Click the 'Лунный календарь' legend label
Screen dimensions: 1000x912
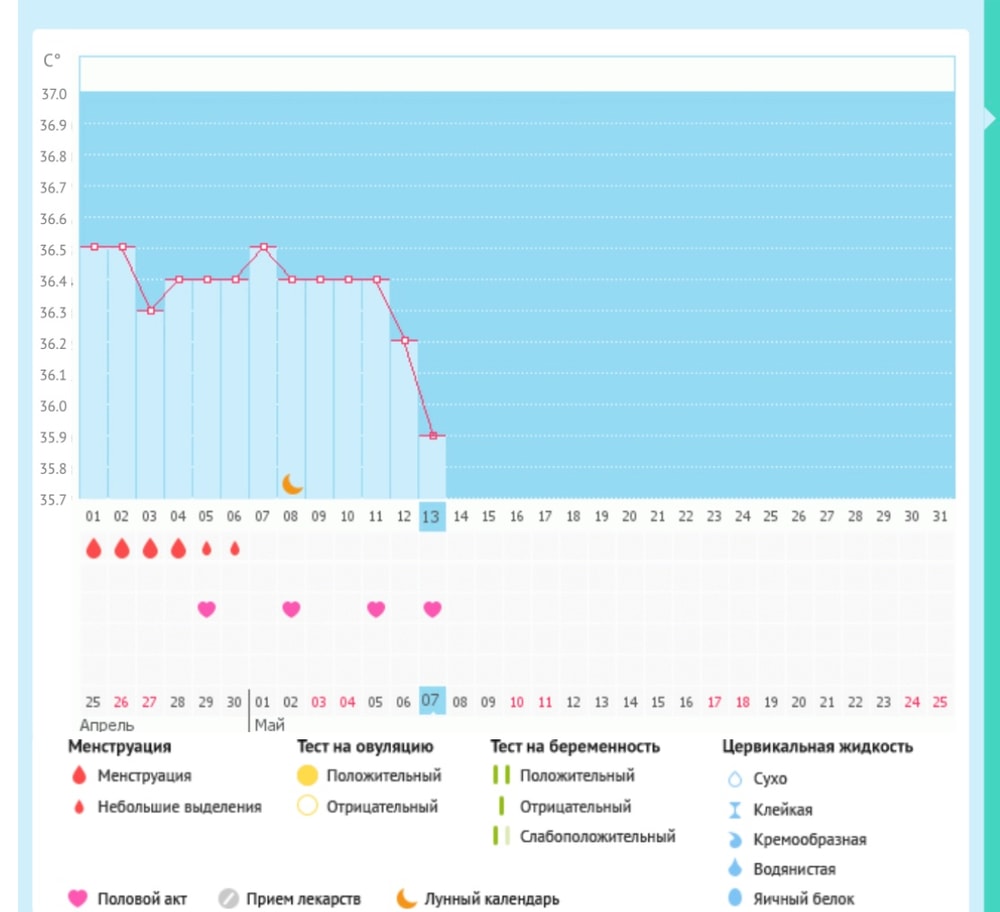click(491, 899)
